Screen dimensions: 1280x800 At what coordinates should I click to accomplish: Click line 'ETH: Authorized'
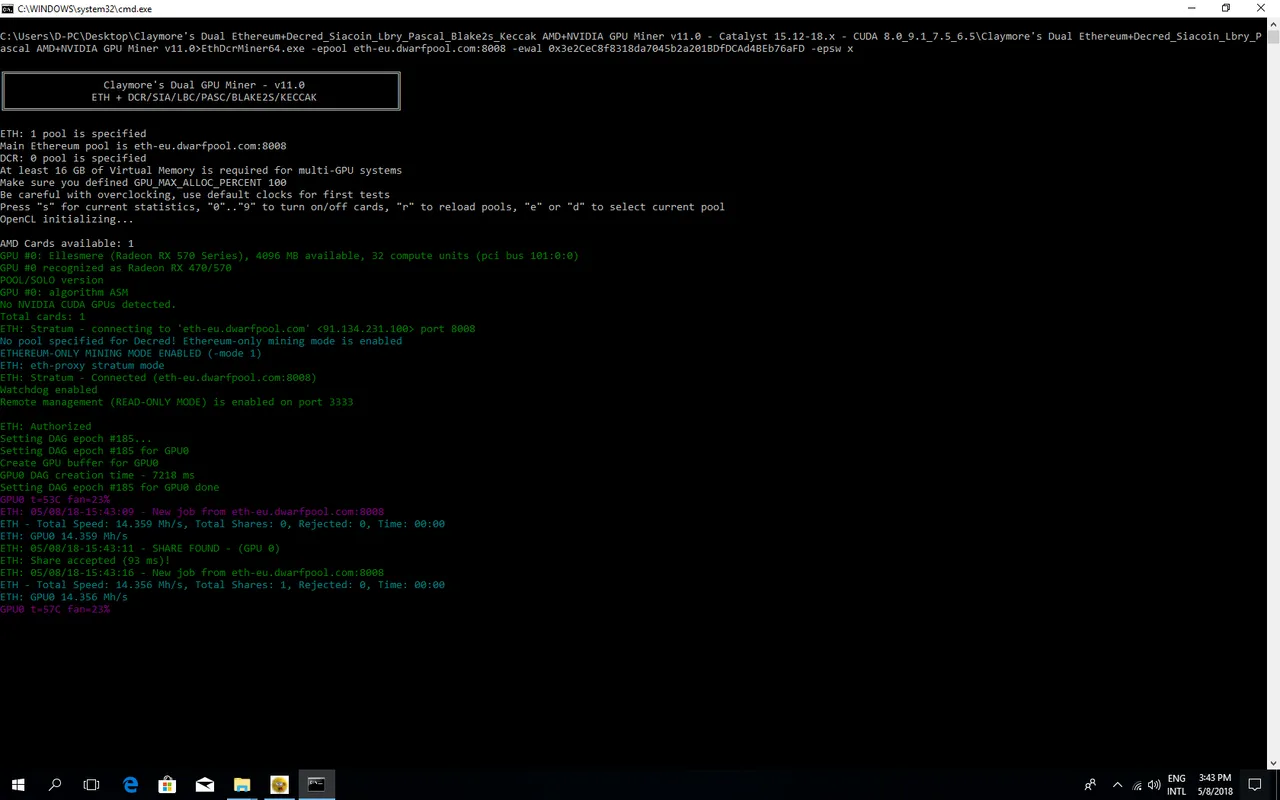(46, 427)
